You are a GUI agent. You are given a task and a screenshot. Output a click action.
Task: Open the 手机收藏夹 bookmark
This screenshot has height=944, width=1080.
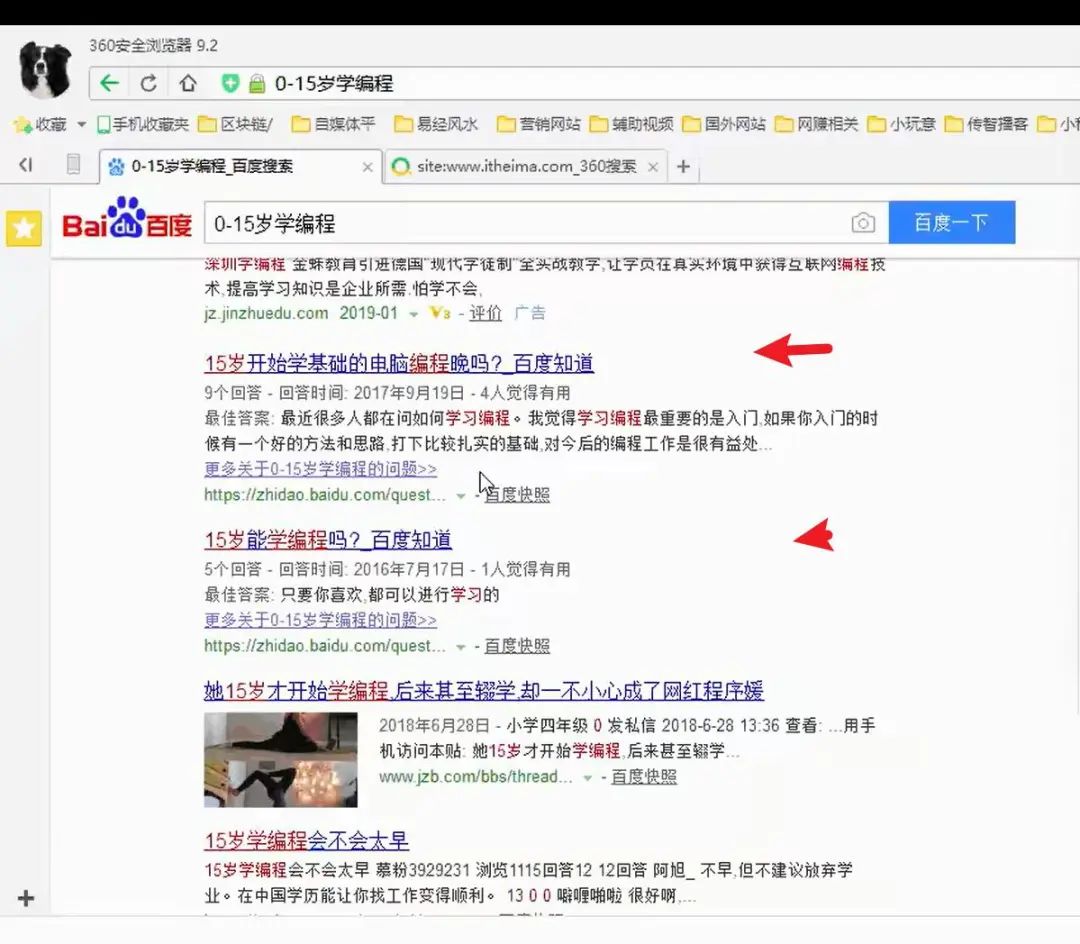(x=143, y=124)
